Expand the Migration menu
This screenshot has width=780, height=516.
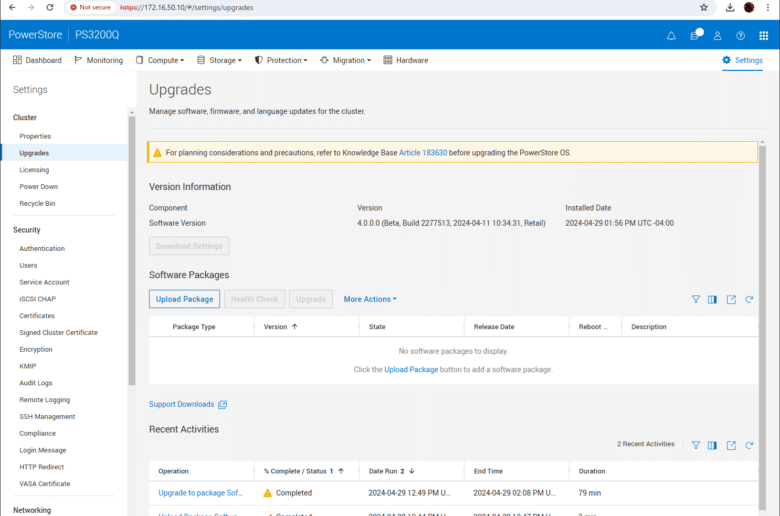pos(346,60)
